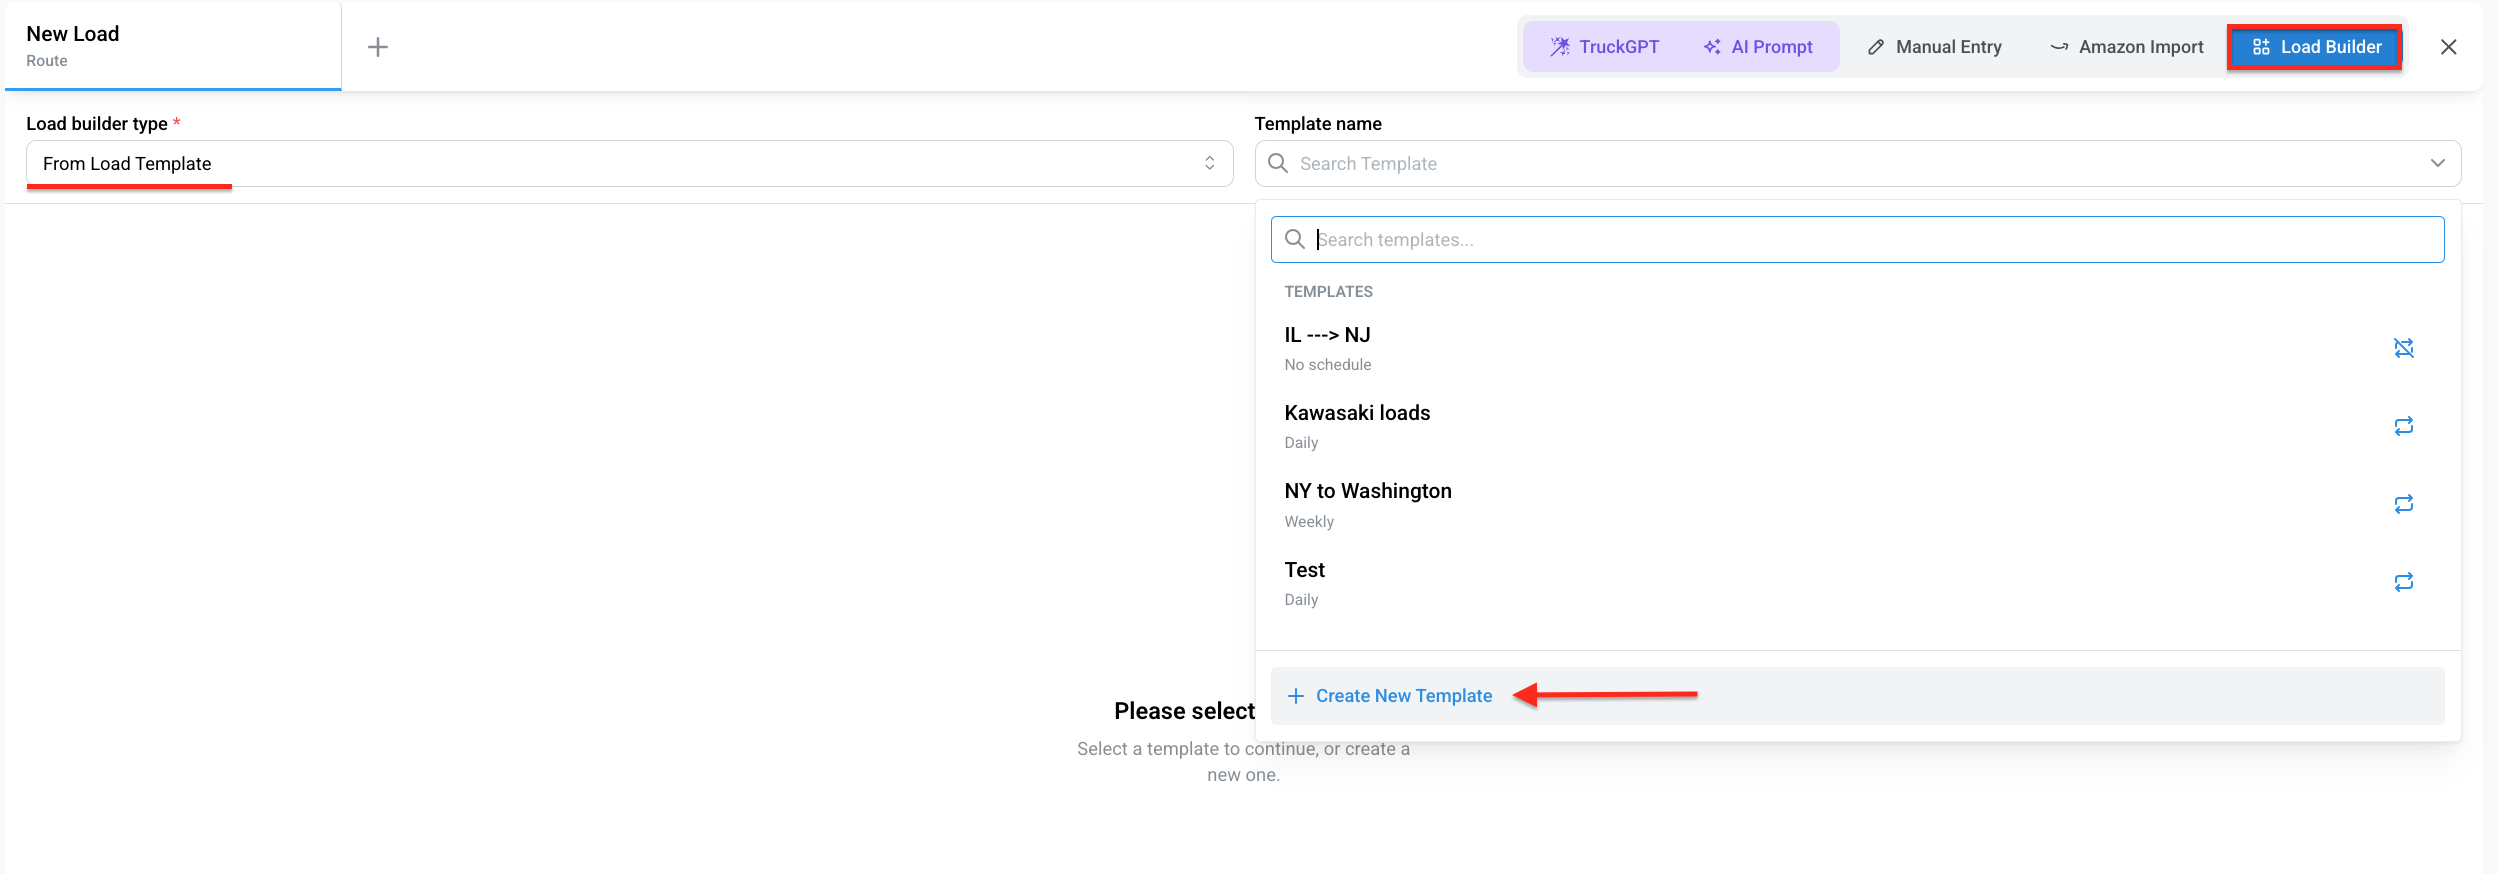
Task: Switch to TruckGPT mode
Action: tap(1605, 47)
